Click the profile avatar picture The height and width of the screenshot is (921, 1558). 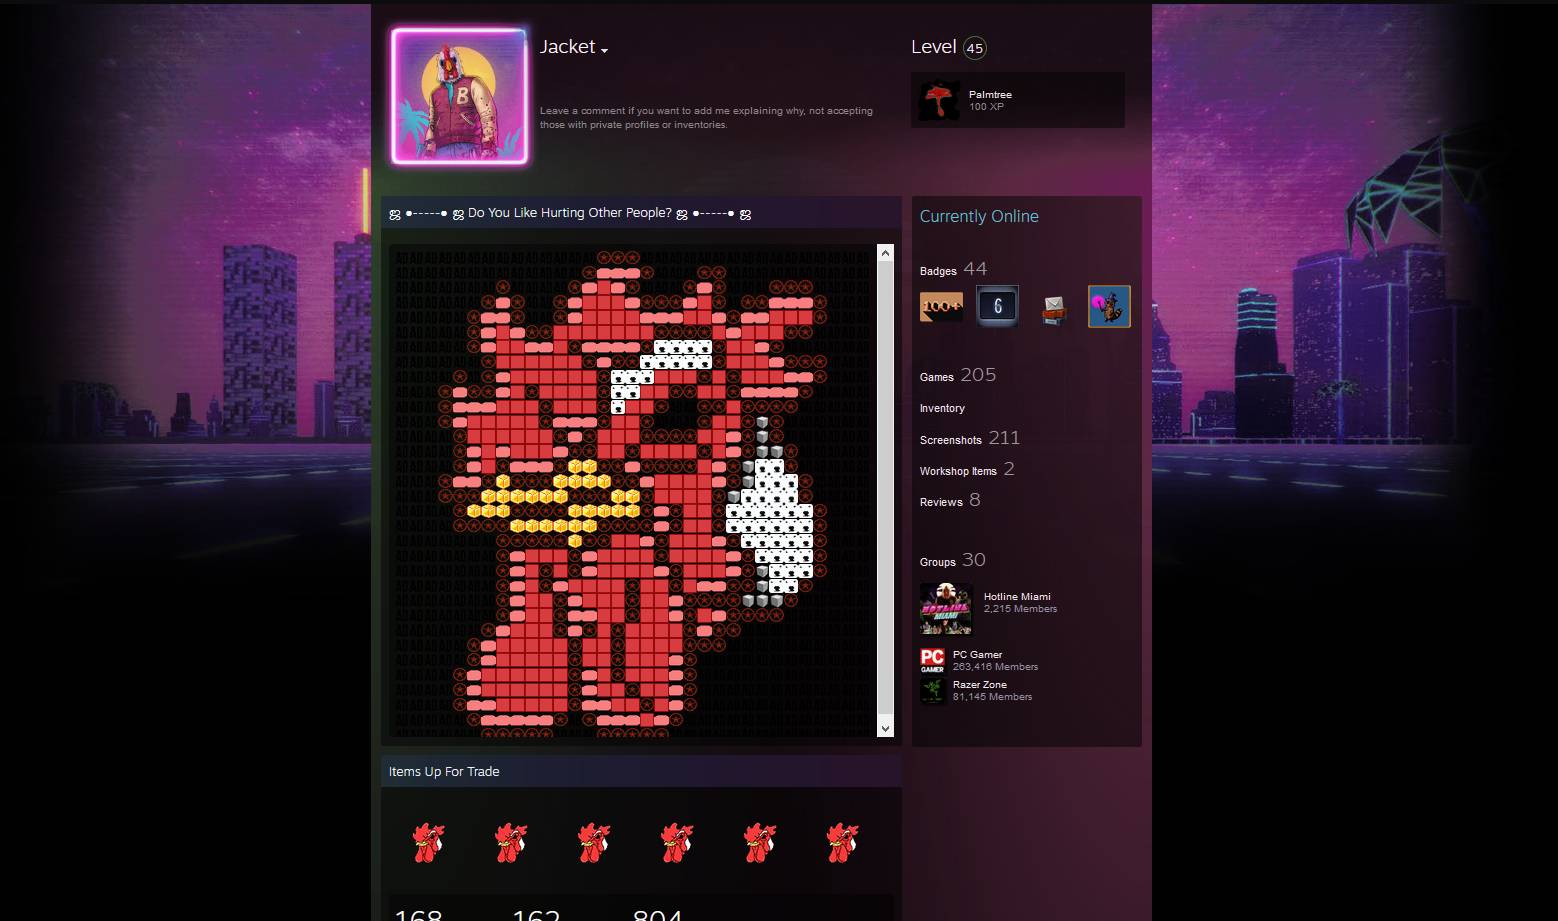click(459, 95)
